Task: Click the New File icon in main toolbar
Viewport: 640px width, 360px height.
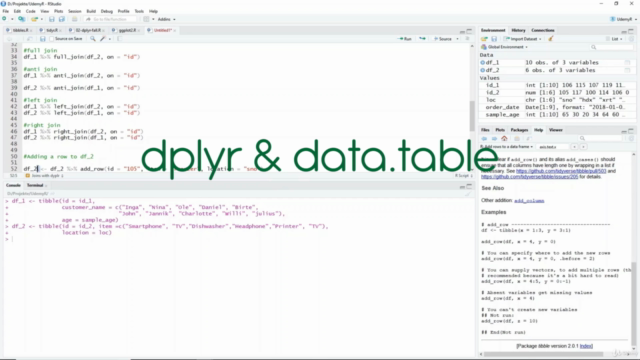Action: 4,19
